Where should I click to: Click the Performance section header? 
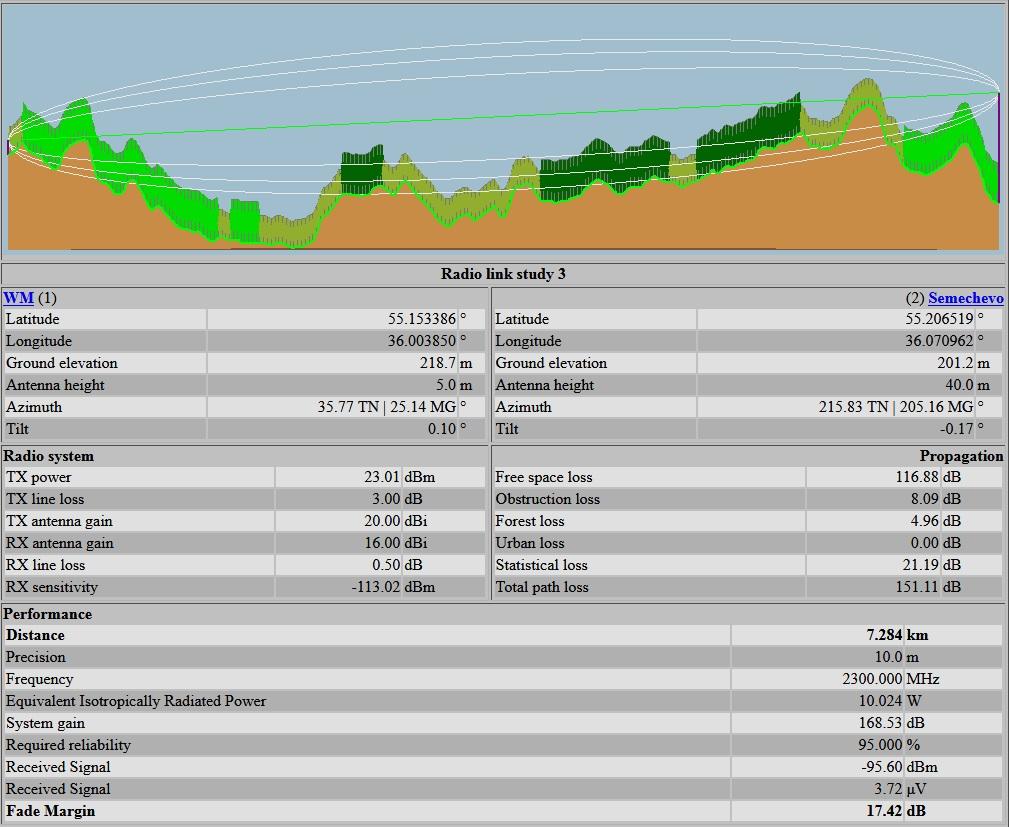(x=47, y=614)
